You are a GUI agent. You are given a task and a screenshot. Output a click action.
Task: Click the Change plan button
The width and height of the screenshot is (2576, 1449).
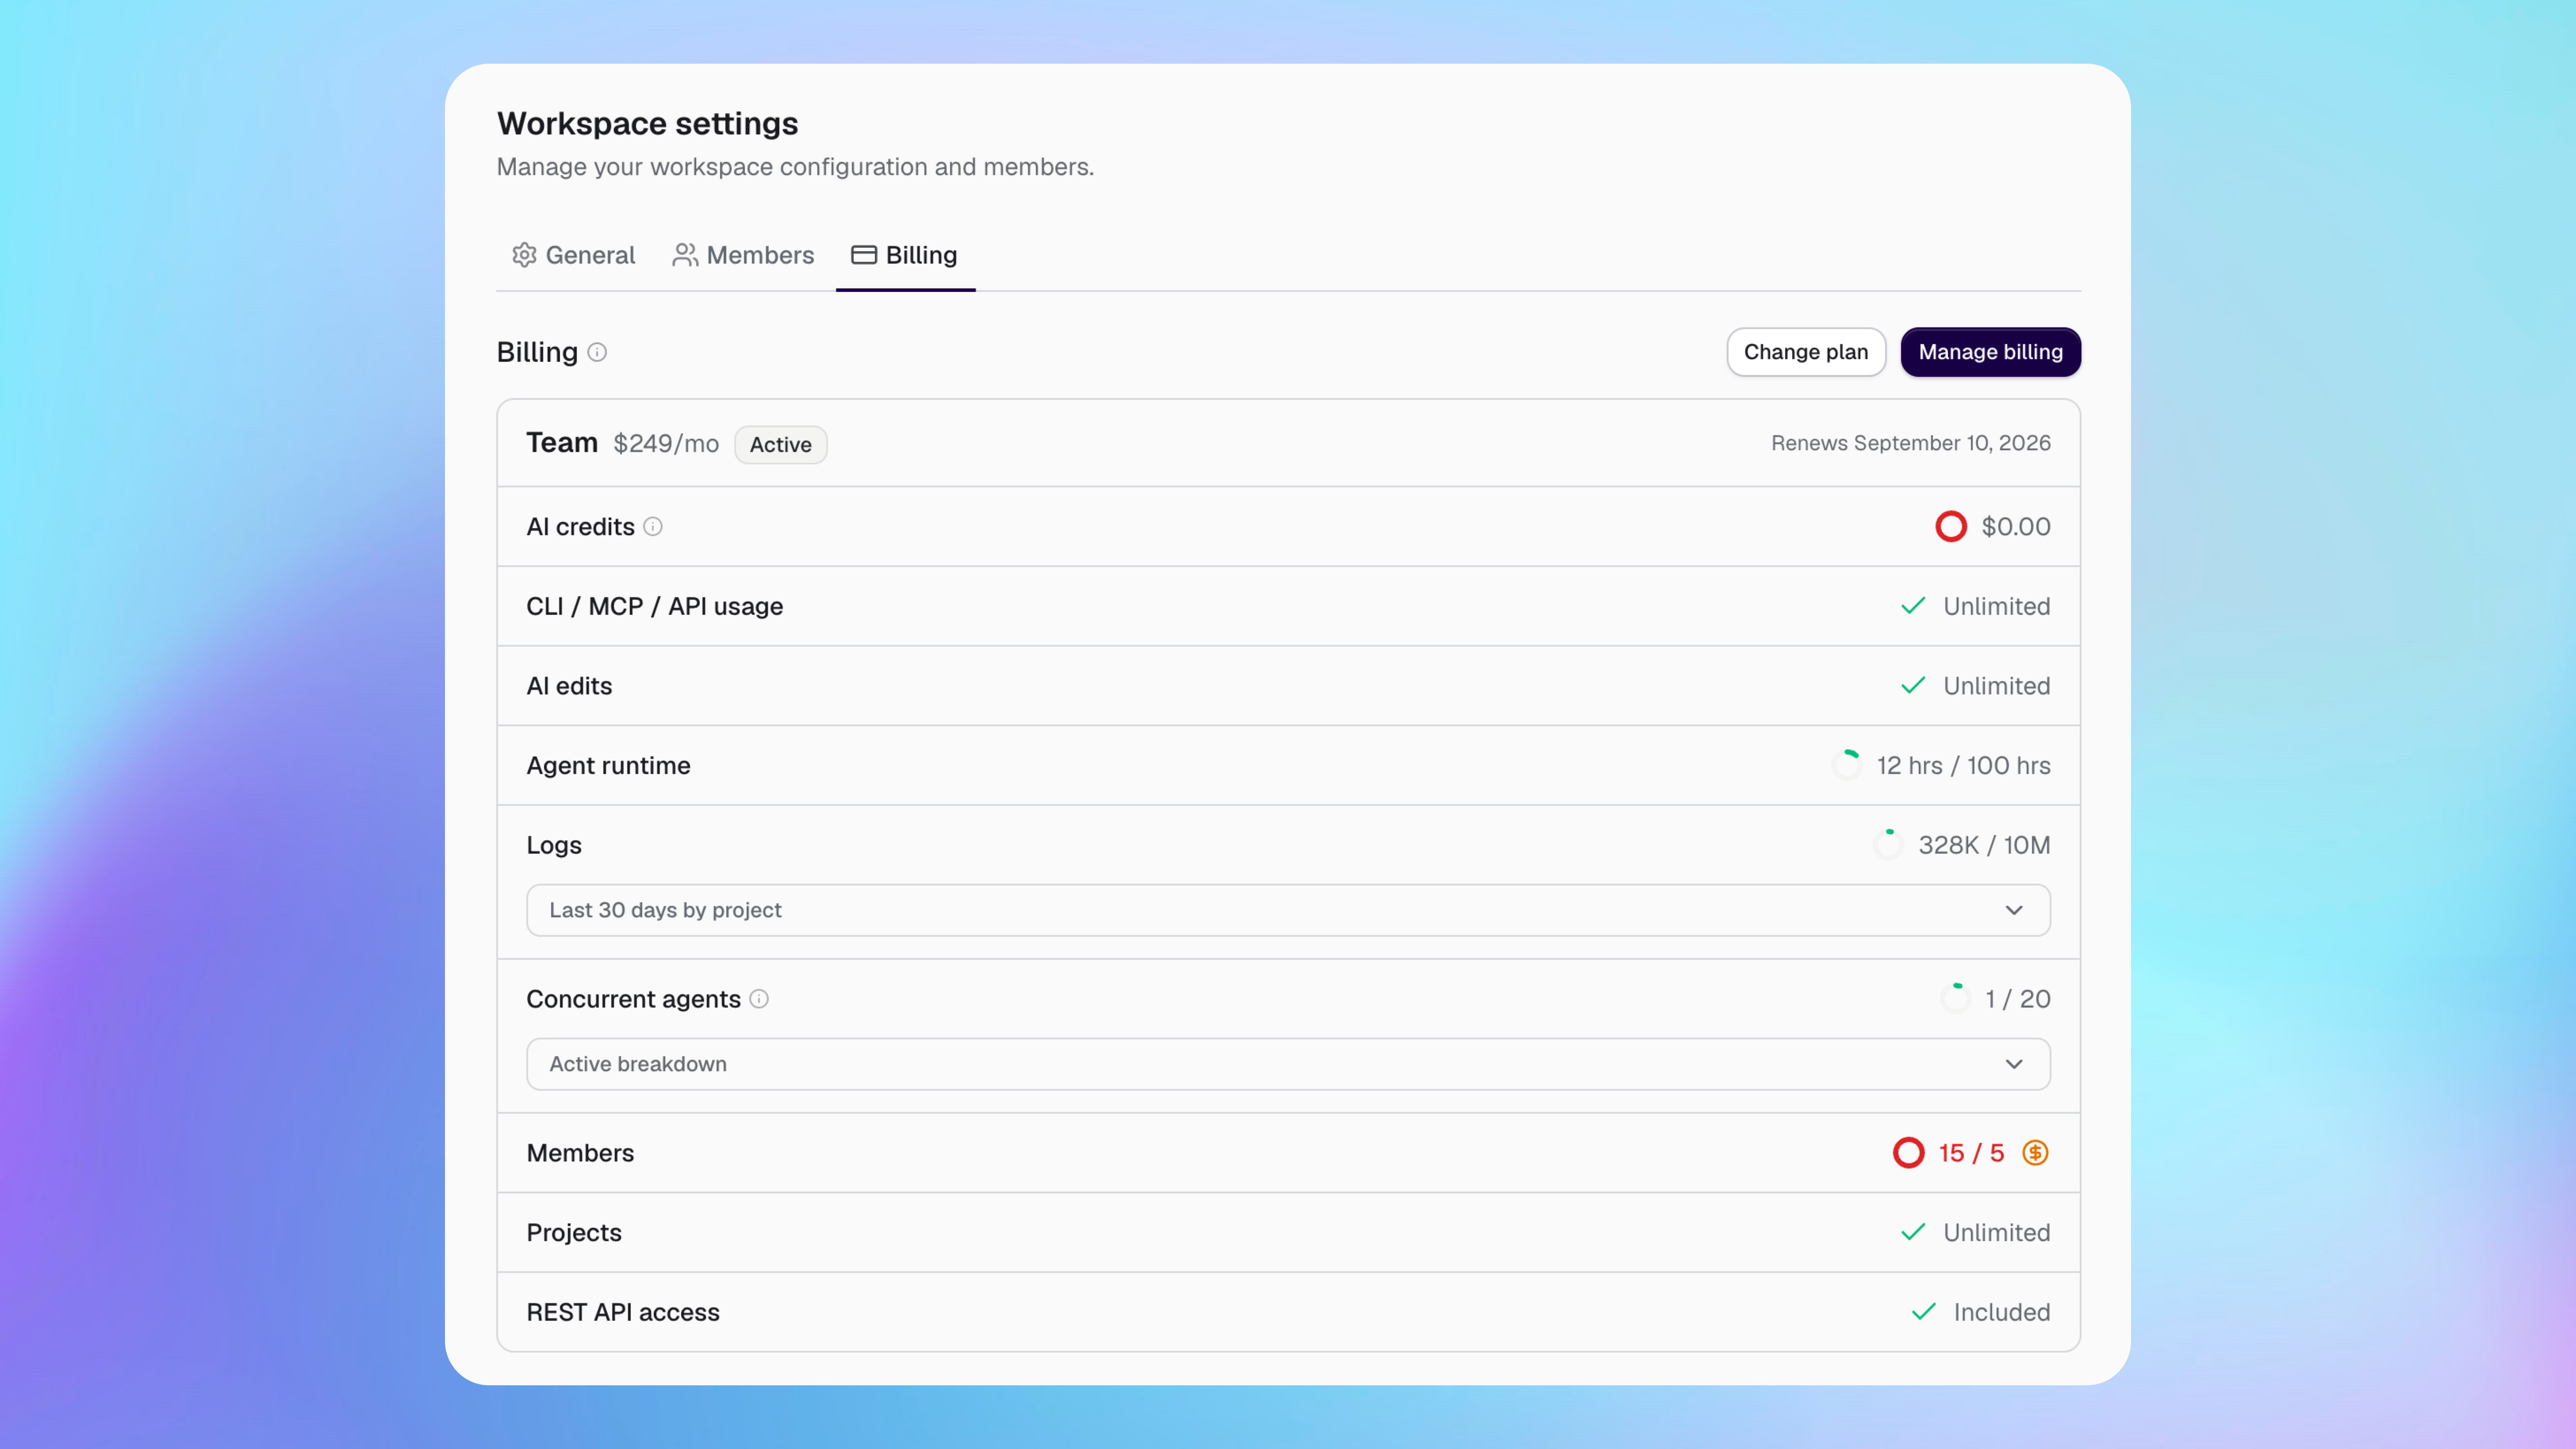point(1805,352)
